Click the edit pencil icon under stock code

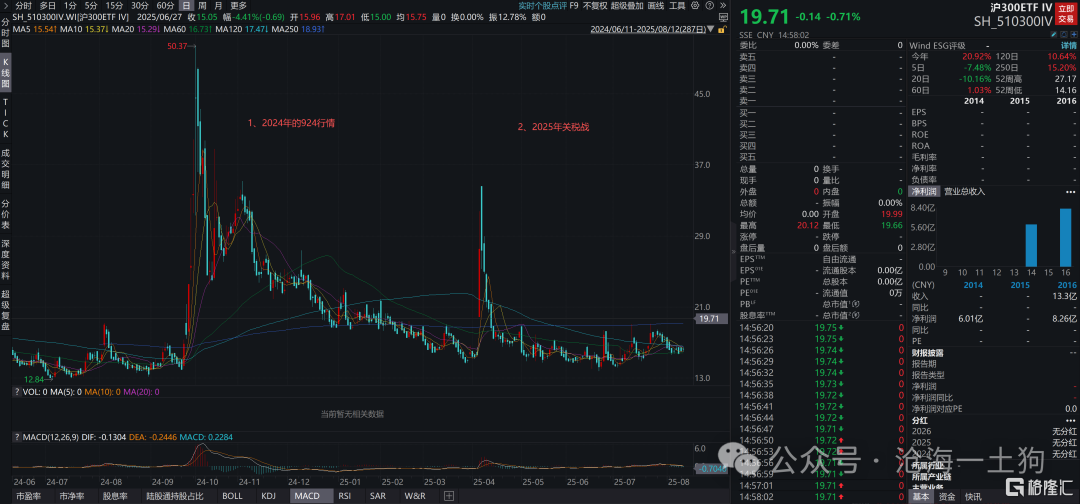[x=1055, y=34]
